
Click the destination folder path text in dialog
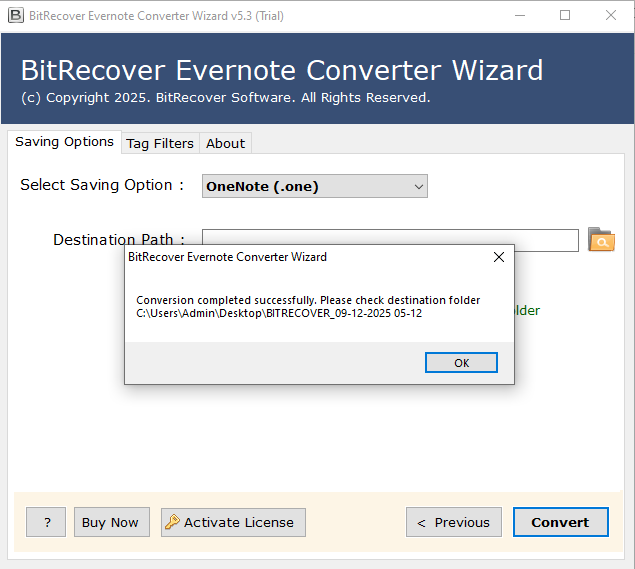(x=279, y=313)
